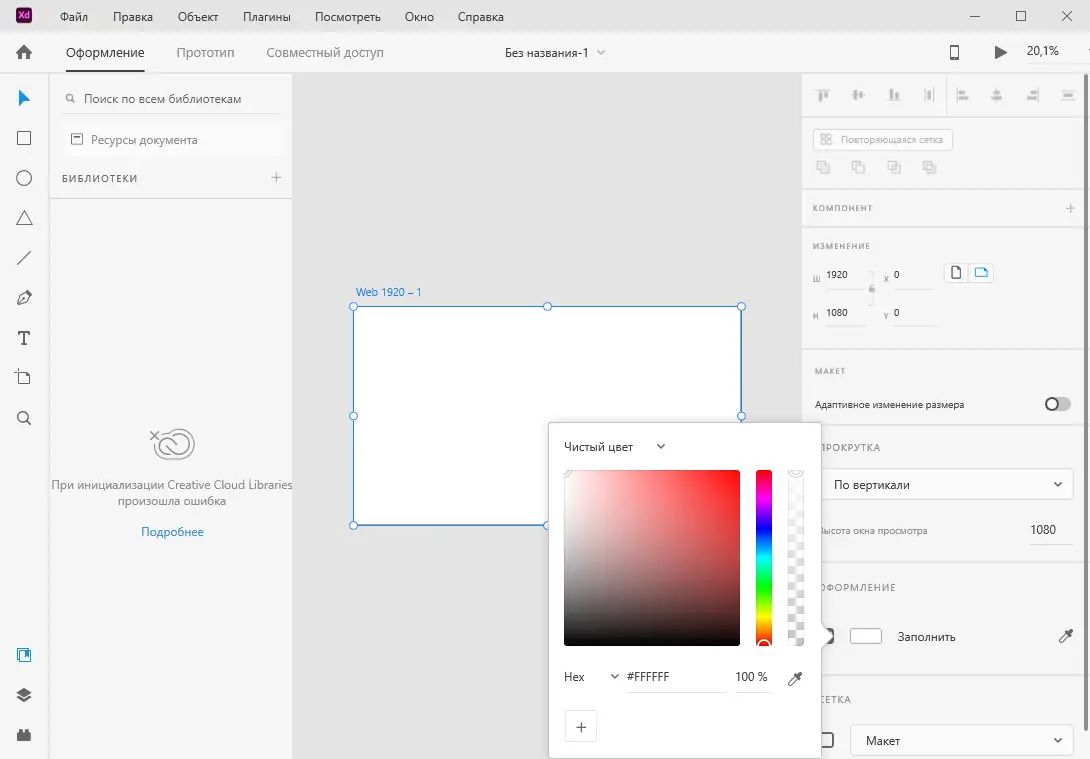Open the Подробнее link
This screenshot has width=1090, height=759.
tap(172, 532)
